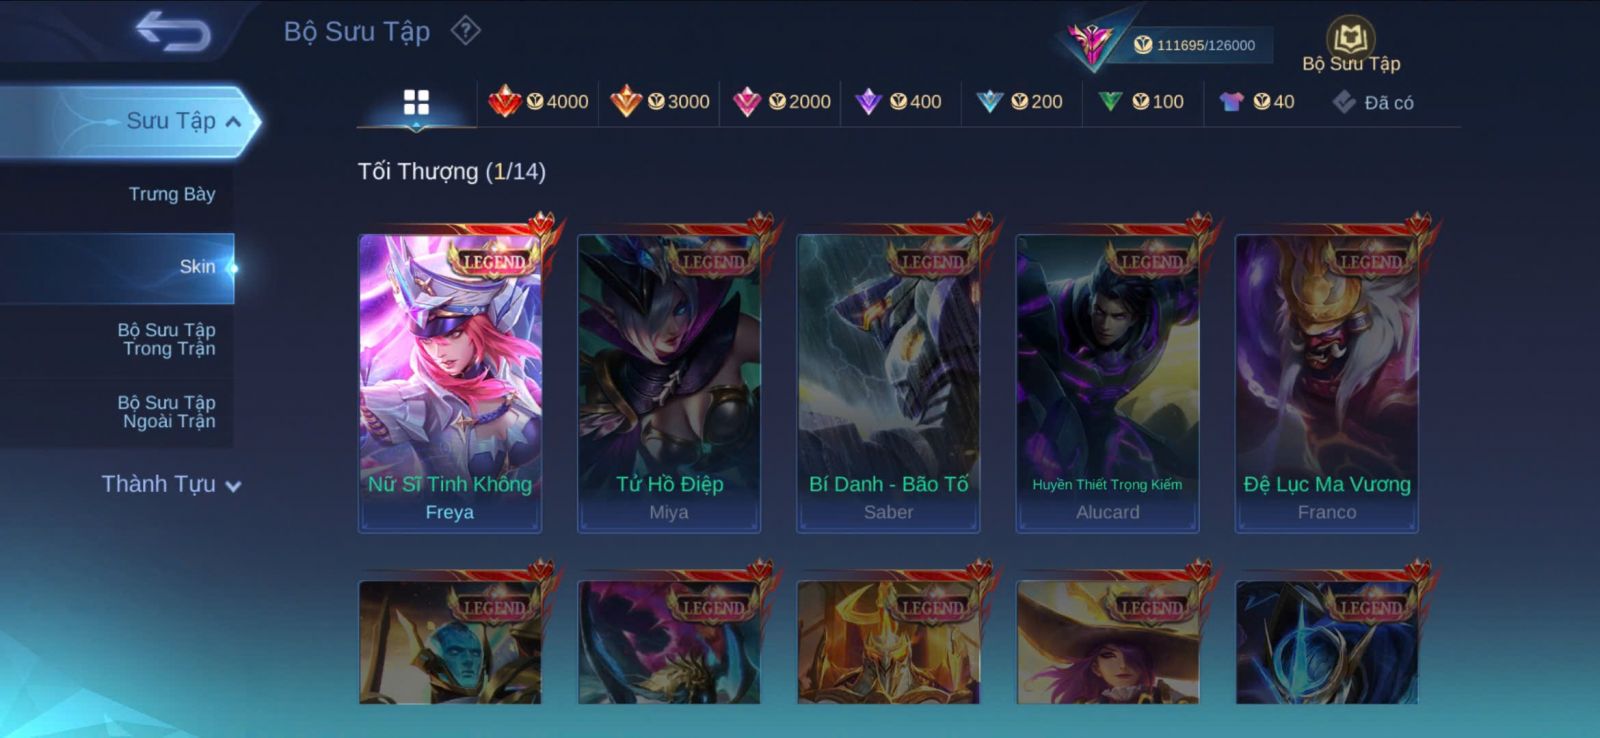Select Freya's Nữ Sĩ Tinh Không skin

pyautogui.click(x=450, y=383)
